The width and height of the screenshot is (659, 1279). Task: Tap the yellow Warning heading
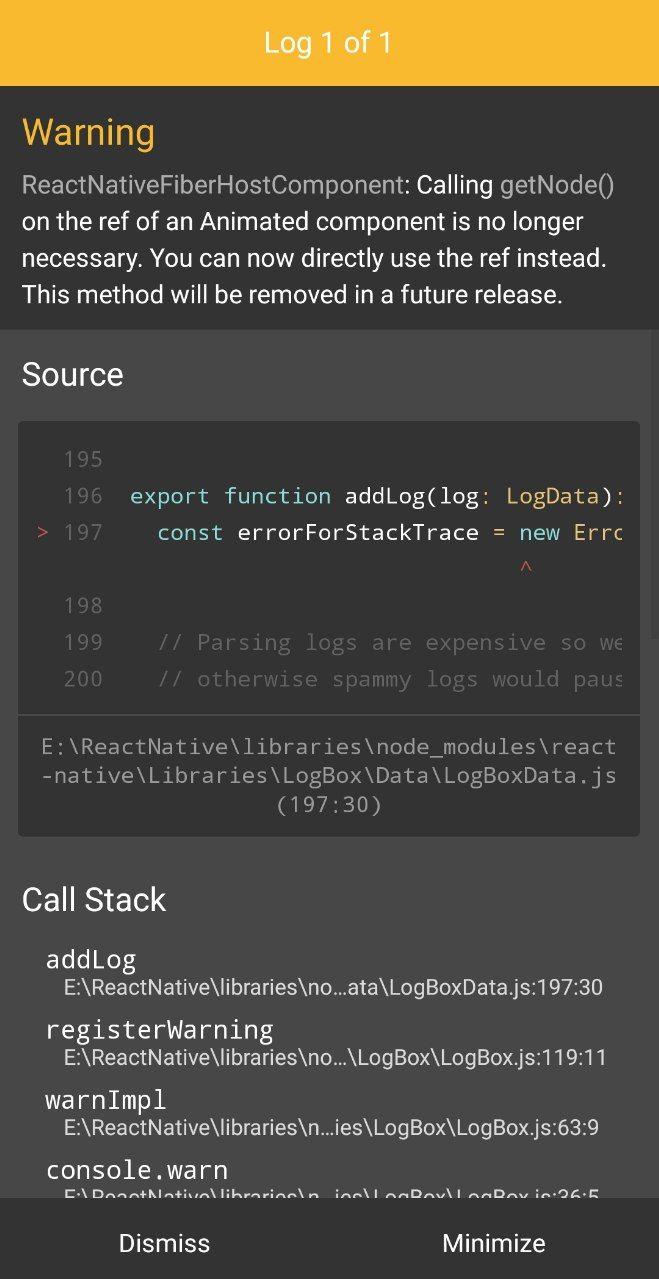pyautogui.click(x=88, y=131)
